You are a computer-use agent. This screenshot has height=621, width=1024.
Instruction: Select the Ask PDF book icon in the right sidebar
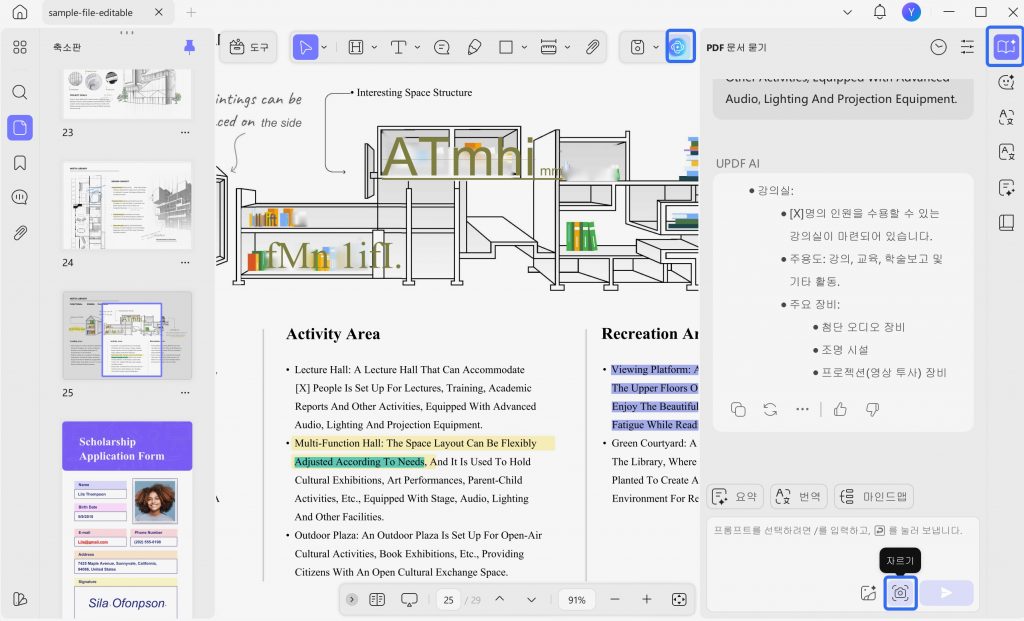point(1006,46)
